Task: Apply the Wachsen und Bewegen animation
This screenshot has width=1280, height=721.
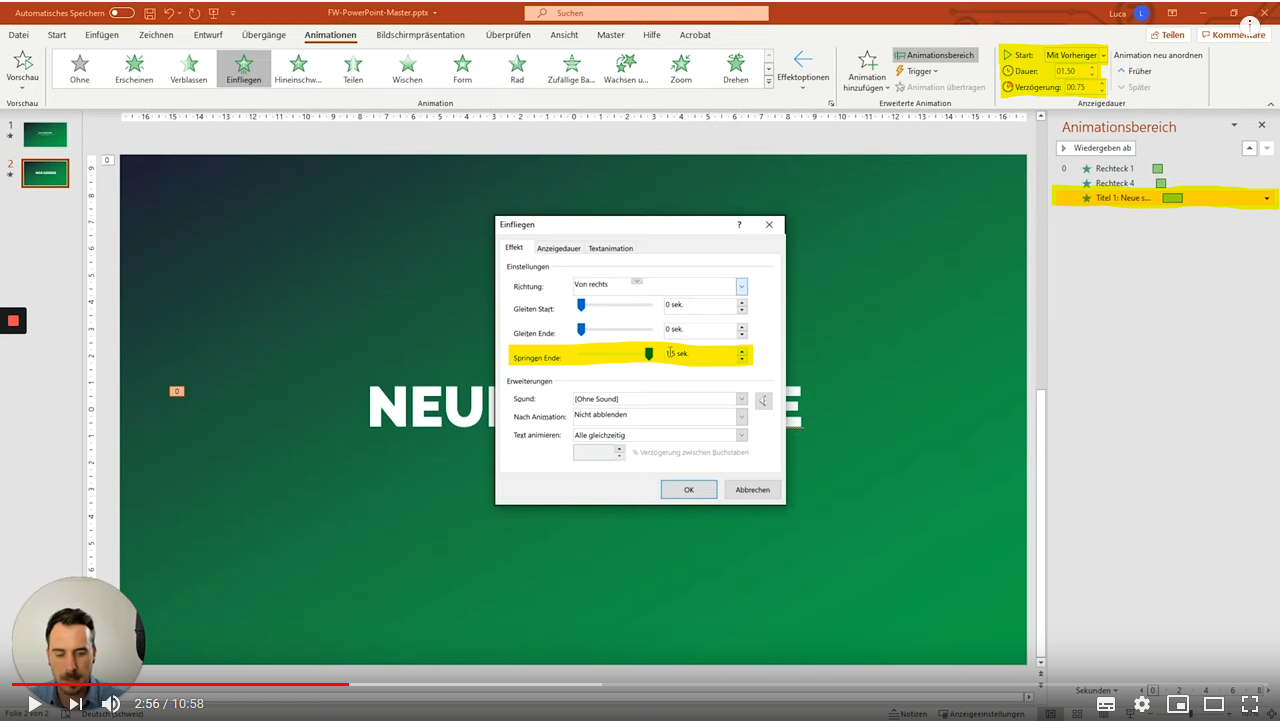Action: [626, 69]
